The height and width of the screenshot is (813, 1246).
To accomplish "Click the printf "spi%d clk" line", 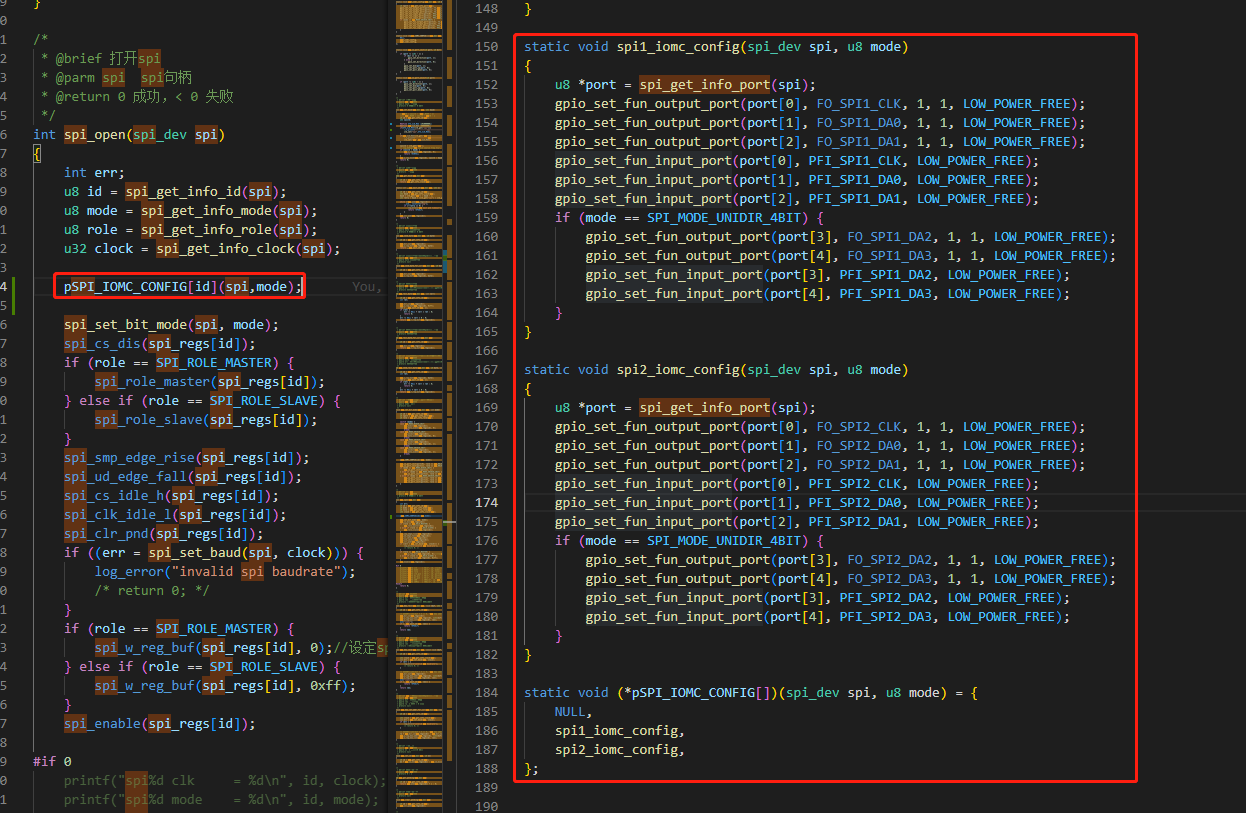I will click(x=225, y=780).
